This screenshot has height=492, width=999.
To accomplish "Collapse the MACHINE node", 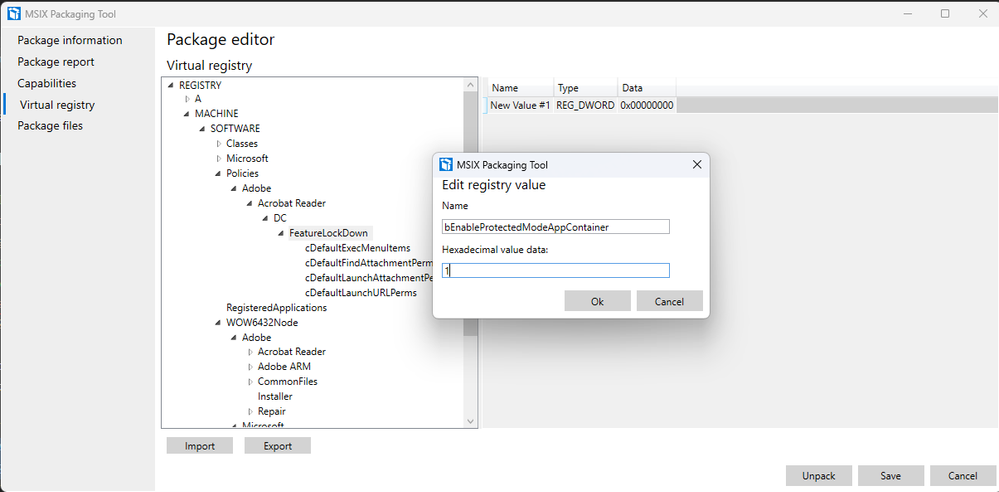I will pos(187,114).
